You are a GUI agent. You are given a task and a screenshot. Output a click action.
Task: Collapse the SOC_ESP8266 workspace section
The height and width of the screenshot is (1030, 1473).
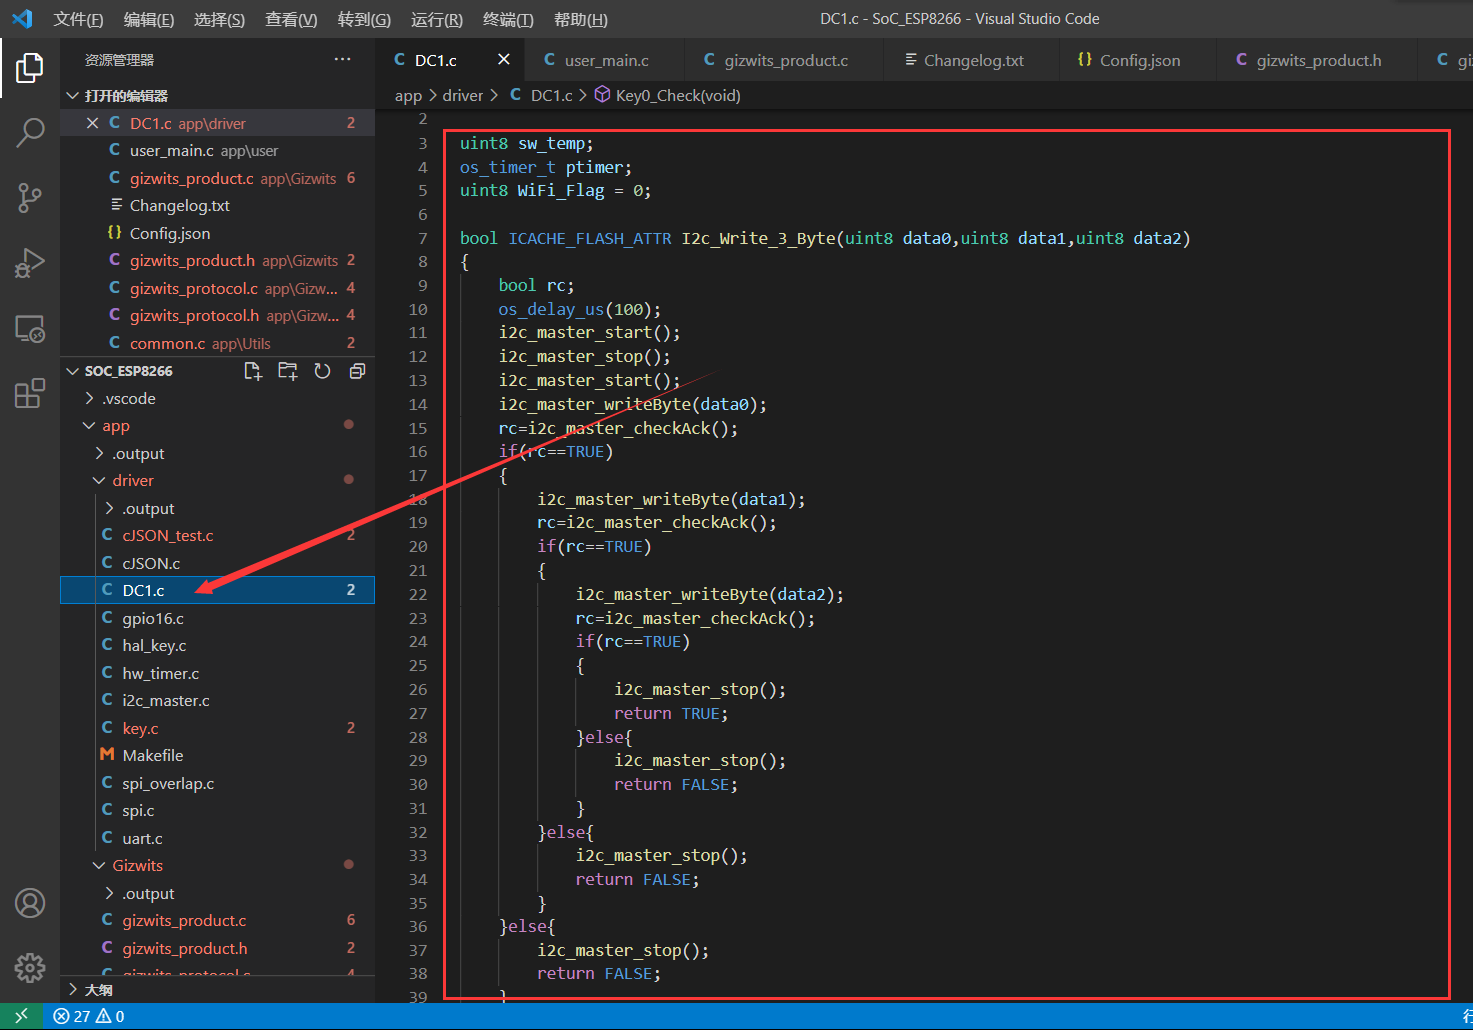(x=72, y=371)
